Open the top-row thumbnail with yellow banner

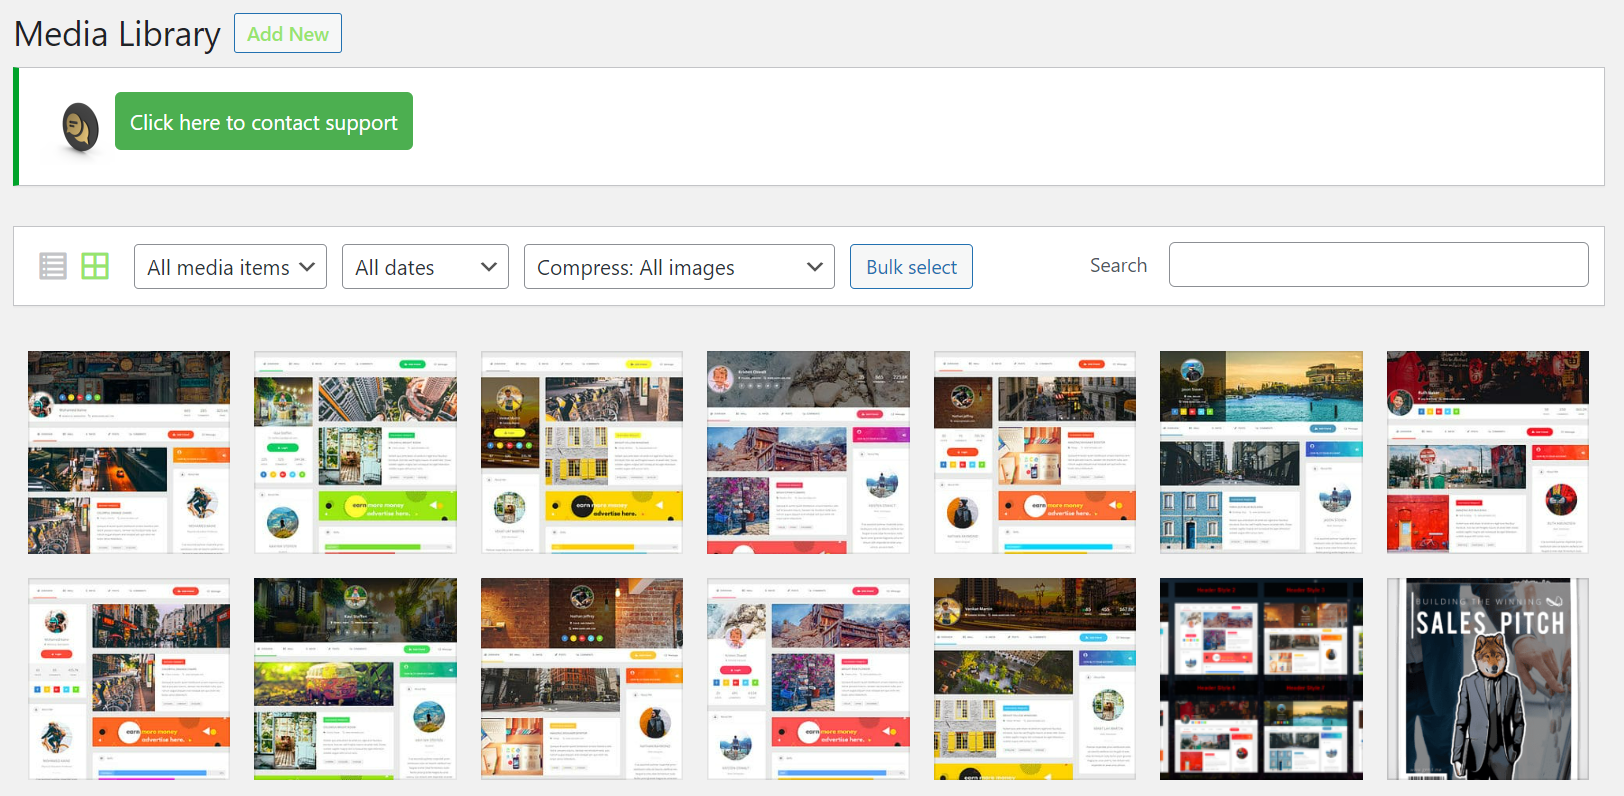pyautogui.click(x=582, y=452)
